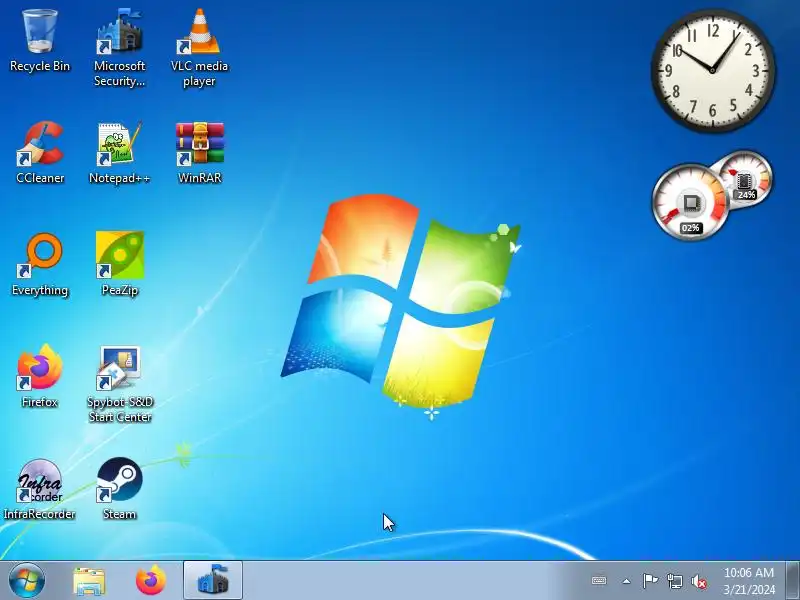Image resolution: width=800 pixels, height=600 pixels.
Task: Click the Show desktop button
Action: click(x=793, y=581)
